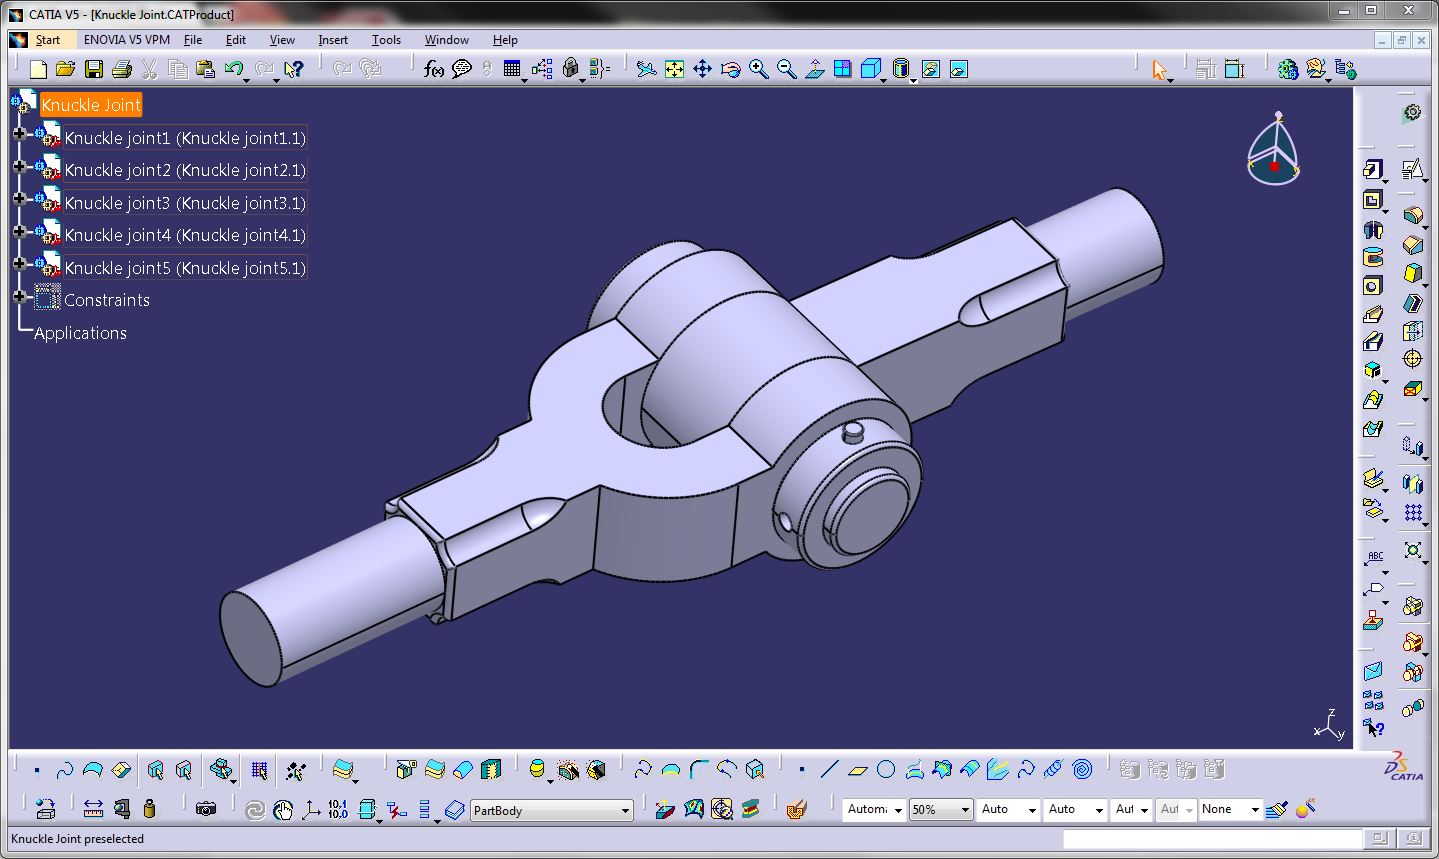
Task: Click the Open file folder icon
Action: [x=65, y=69]
